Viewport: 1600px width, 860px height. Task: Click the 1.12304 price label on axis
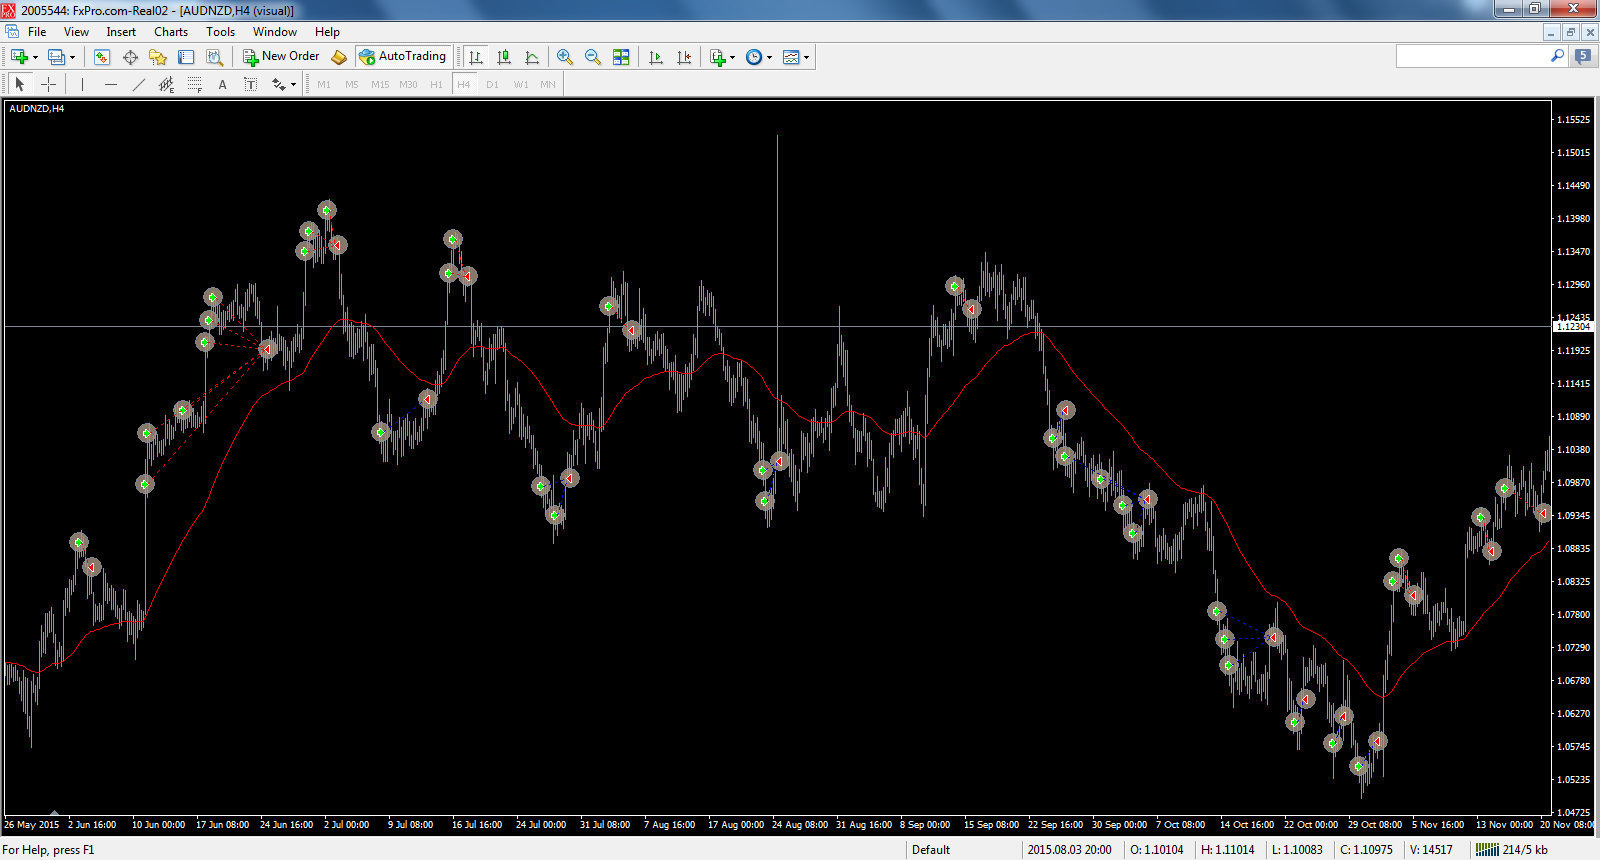pyautogui.click(x=1574, y=327)
